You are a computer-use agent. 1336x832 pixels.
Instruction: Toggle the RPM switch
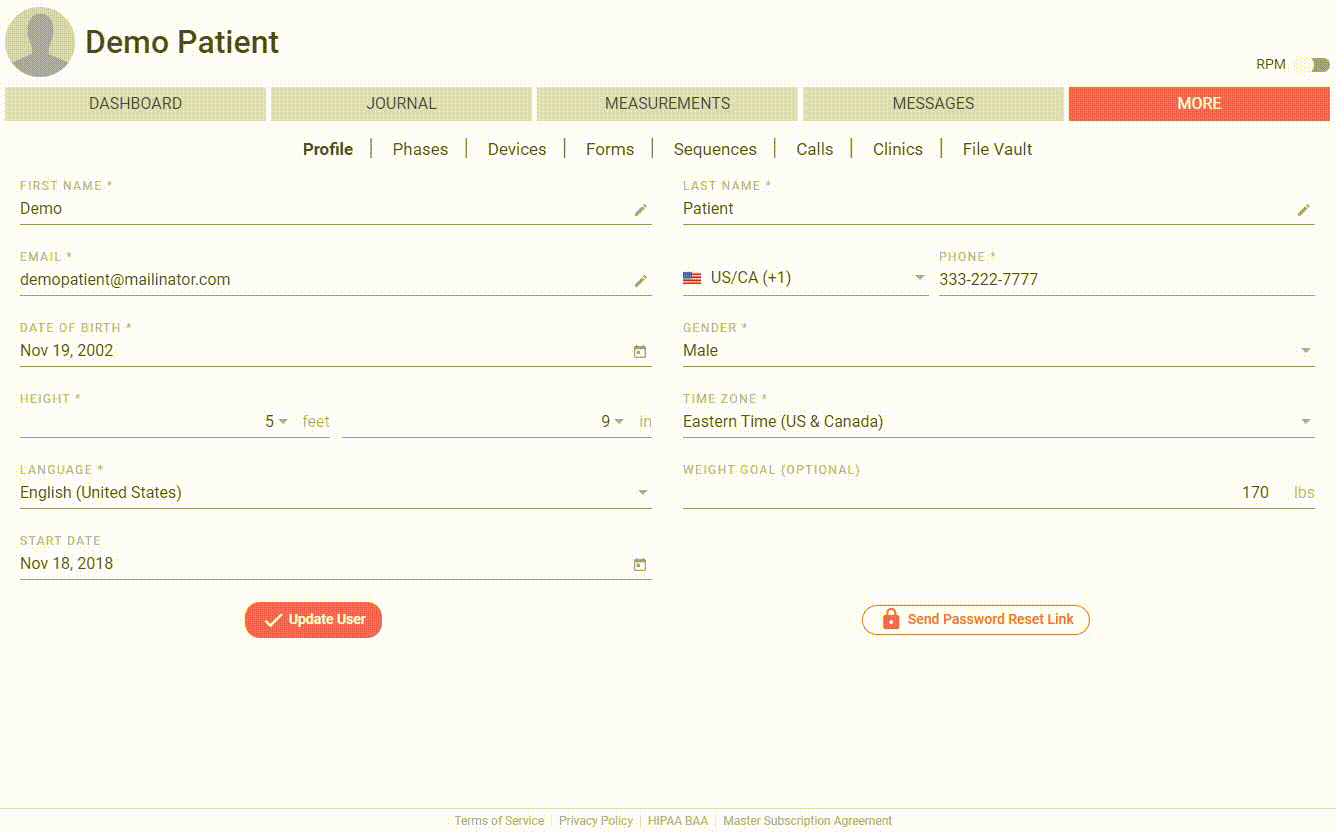pos(1312,65)
